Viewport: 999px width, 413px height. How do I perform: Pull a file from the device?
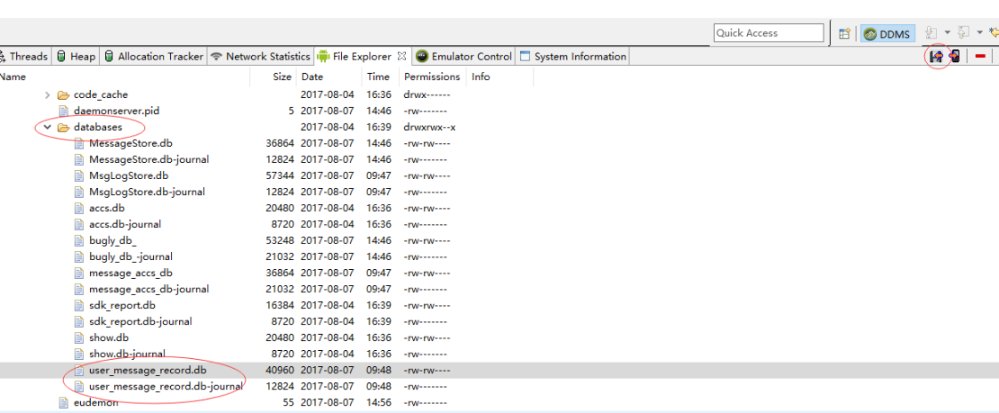[936, 56]
